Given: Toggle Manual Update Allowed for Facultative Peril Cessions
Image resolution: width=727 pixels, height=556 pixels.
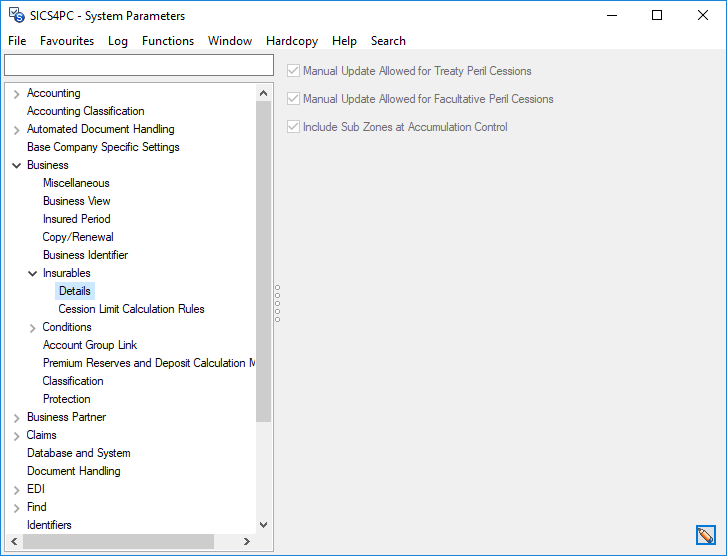Looking at the screenshot, I should pos(293,99).
